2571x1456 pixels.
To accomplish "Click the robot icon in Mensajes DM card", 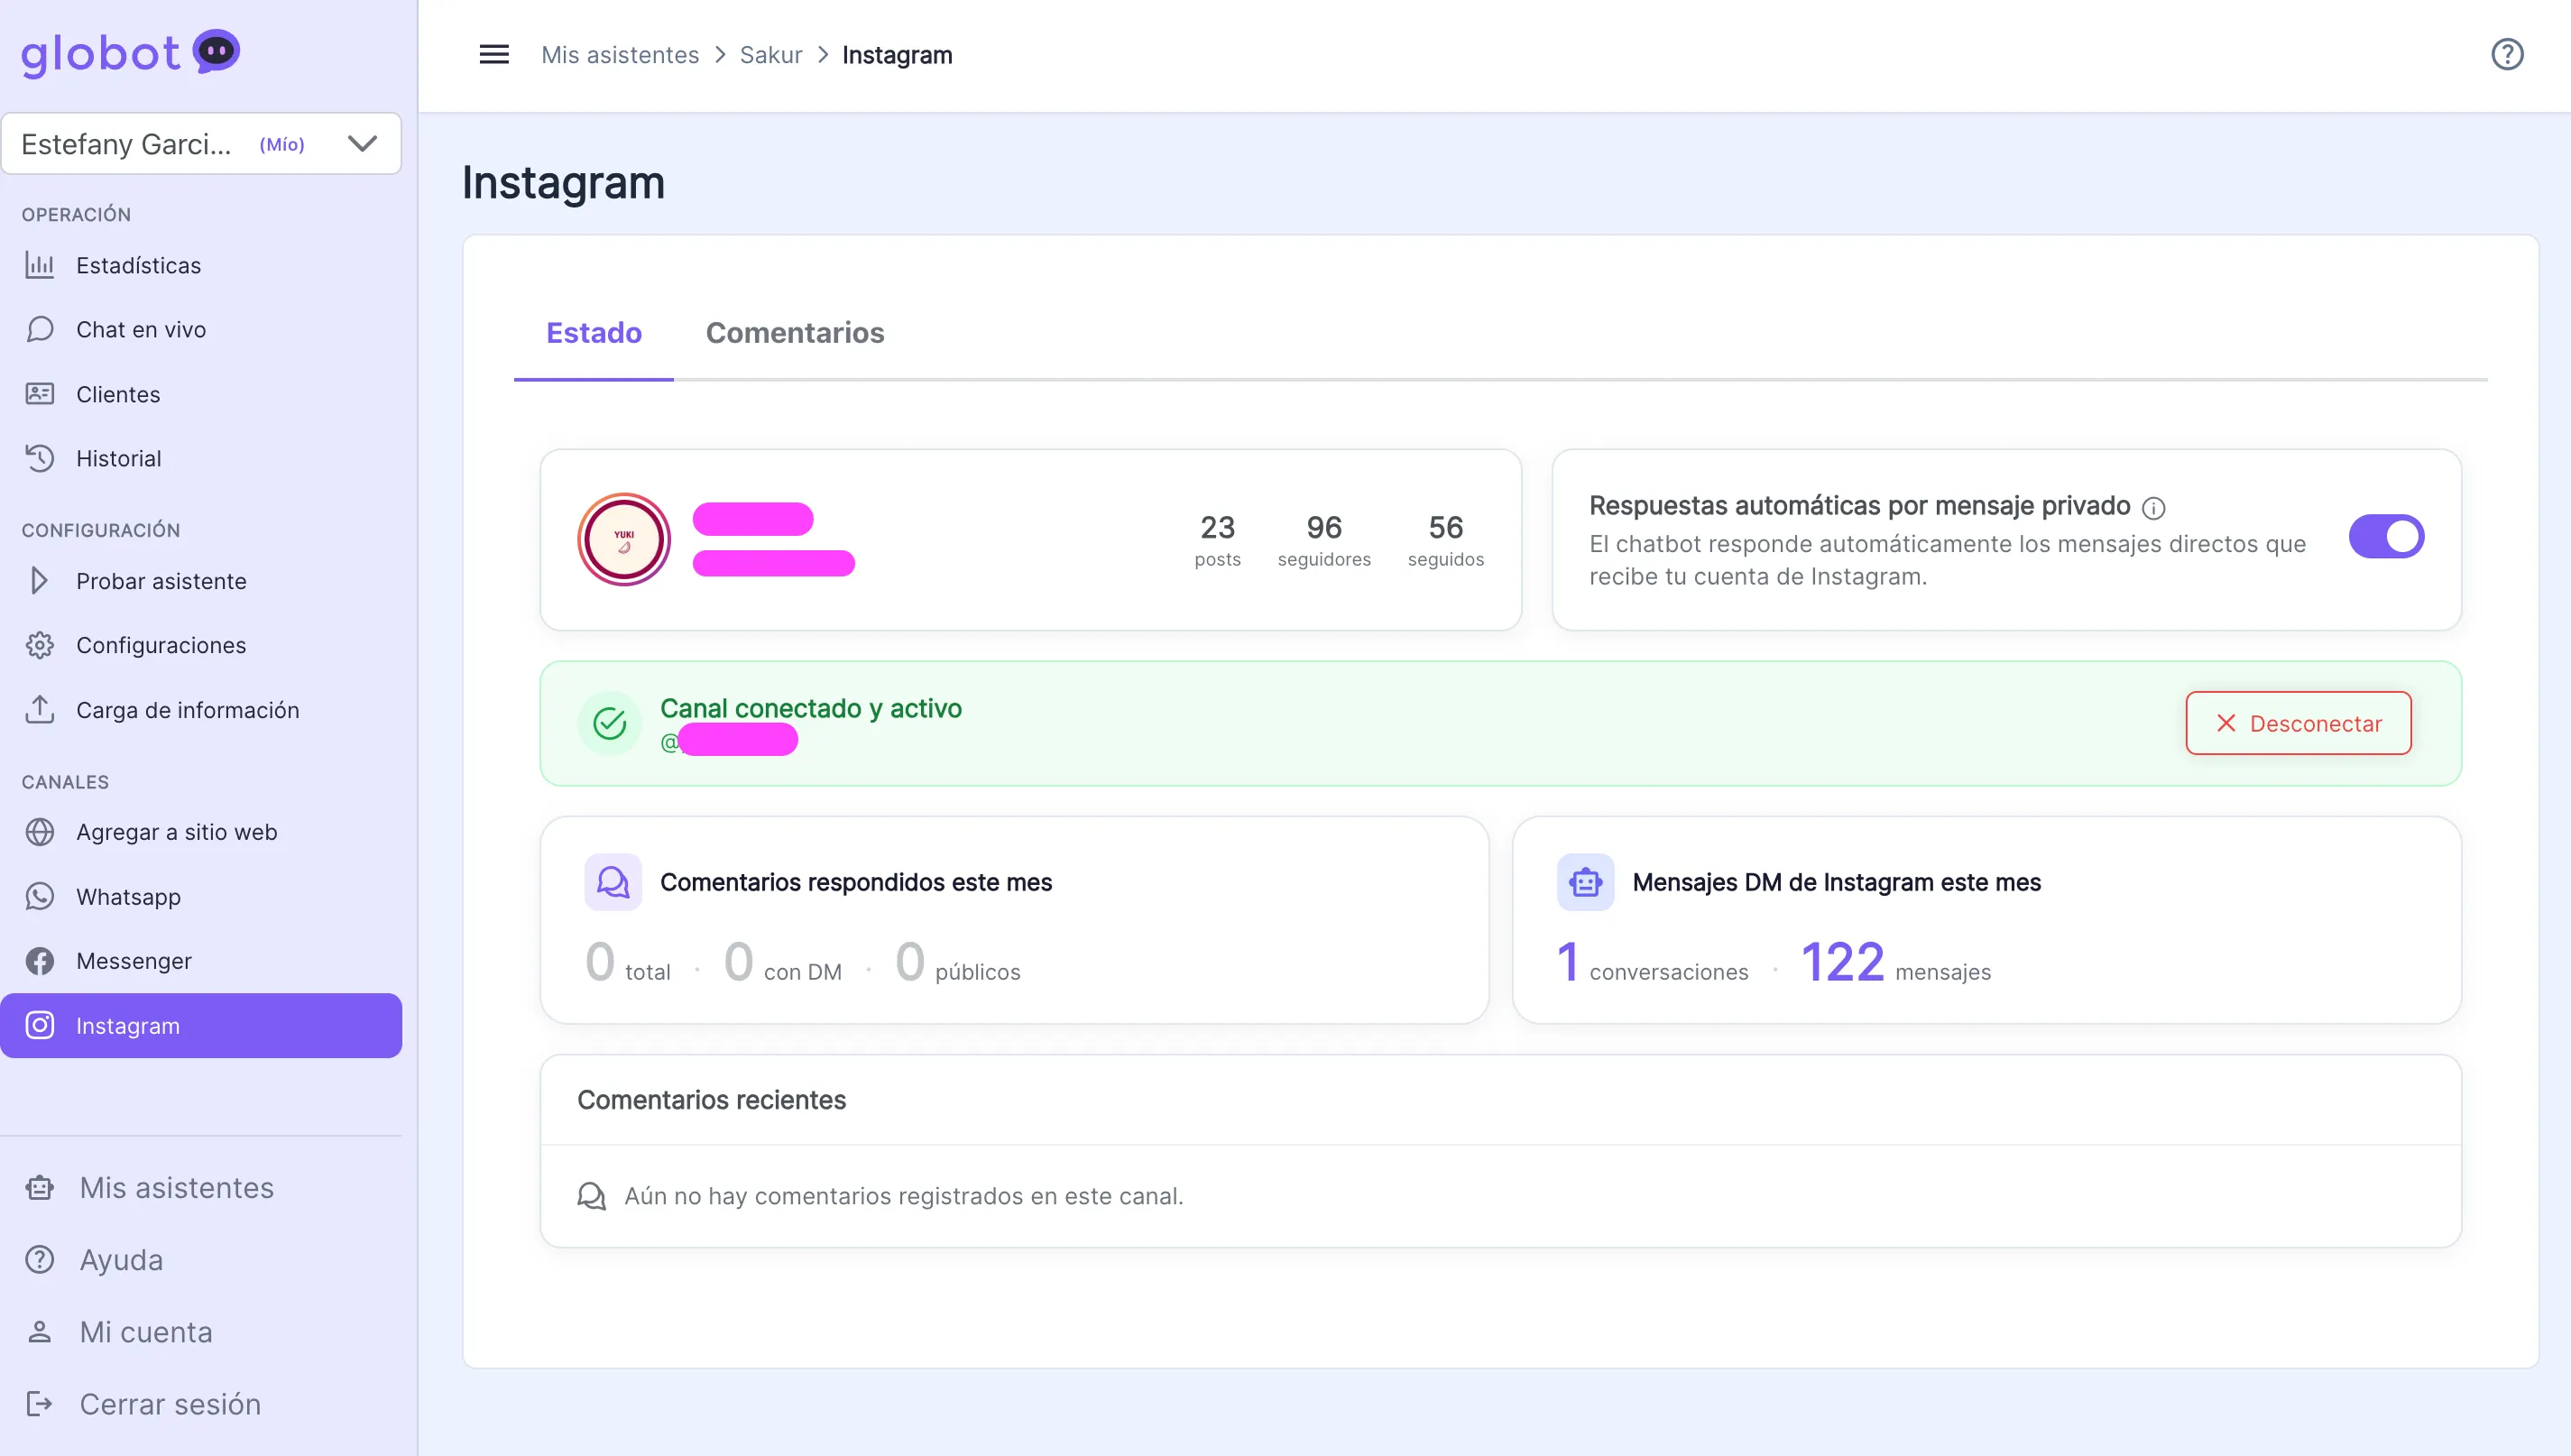I will (1585, 882).
